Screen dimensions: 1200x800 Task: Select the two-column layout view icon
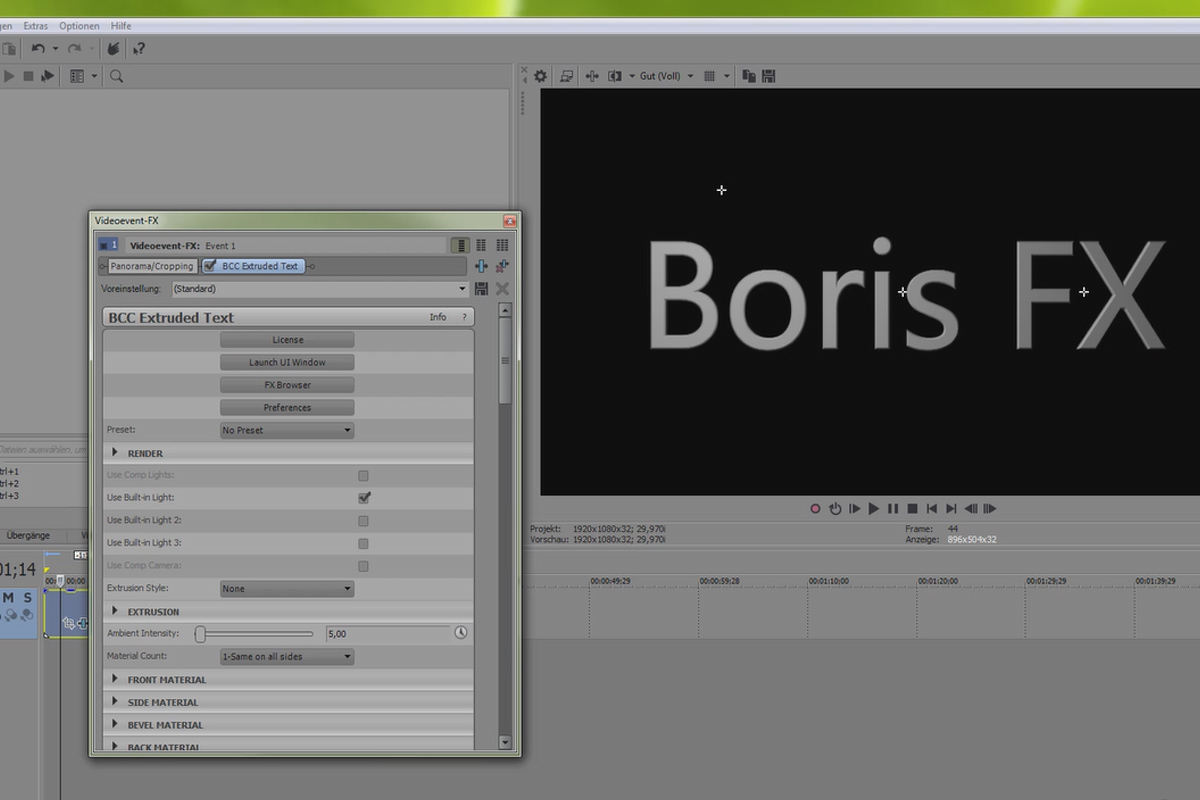coord(481,245)
